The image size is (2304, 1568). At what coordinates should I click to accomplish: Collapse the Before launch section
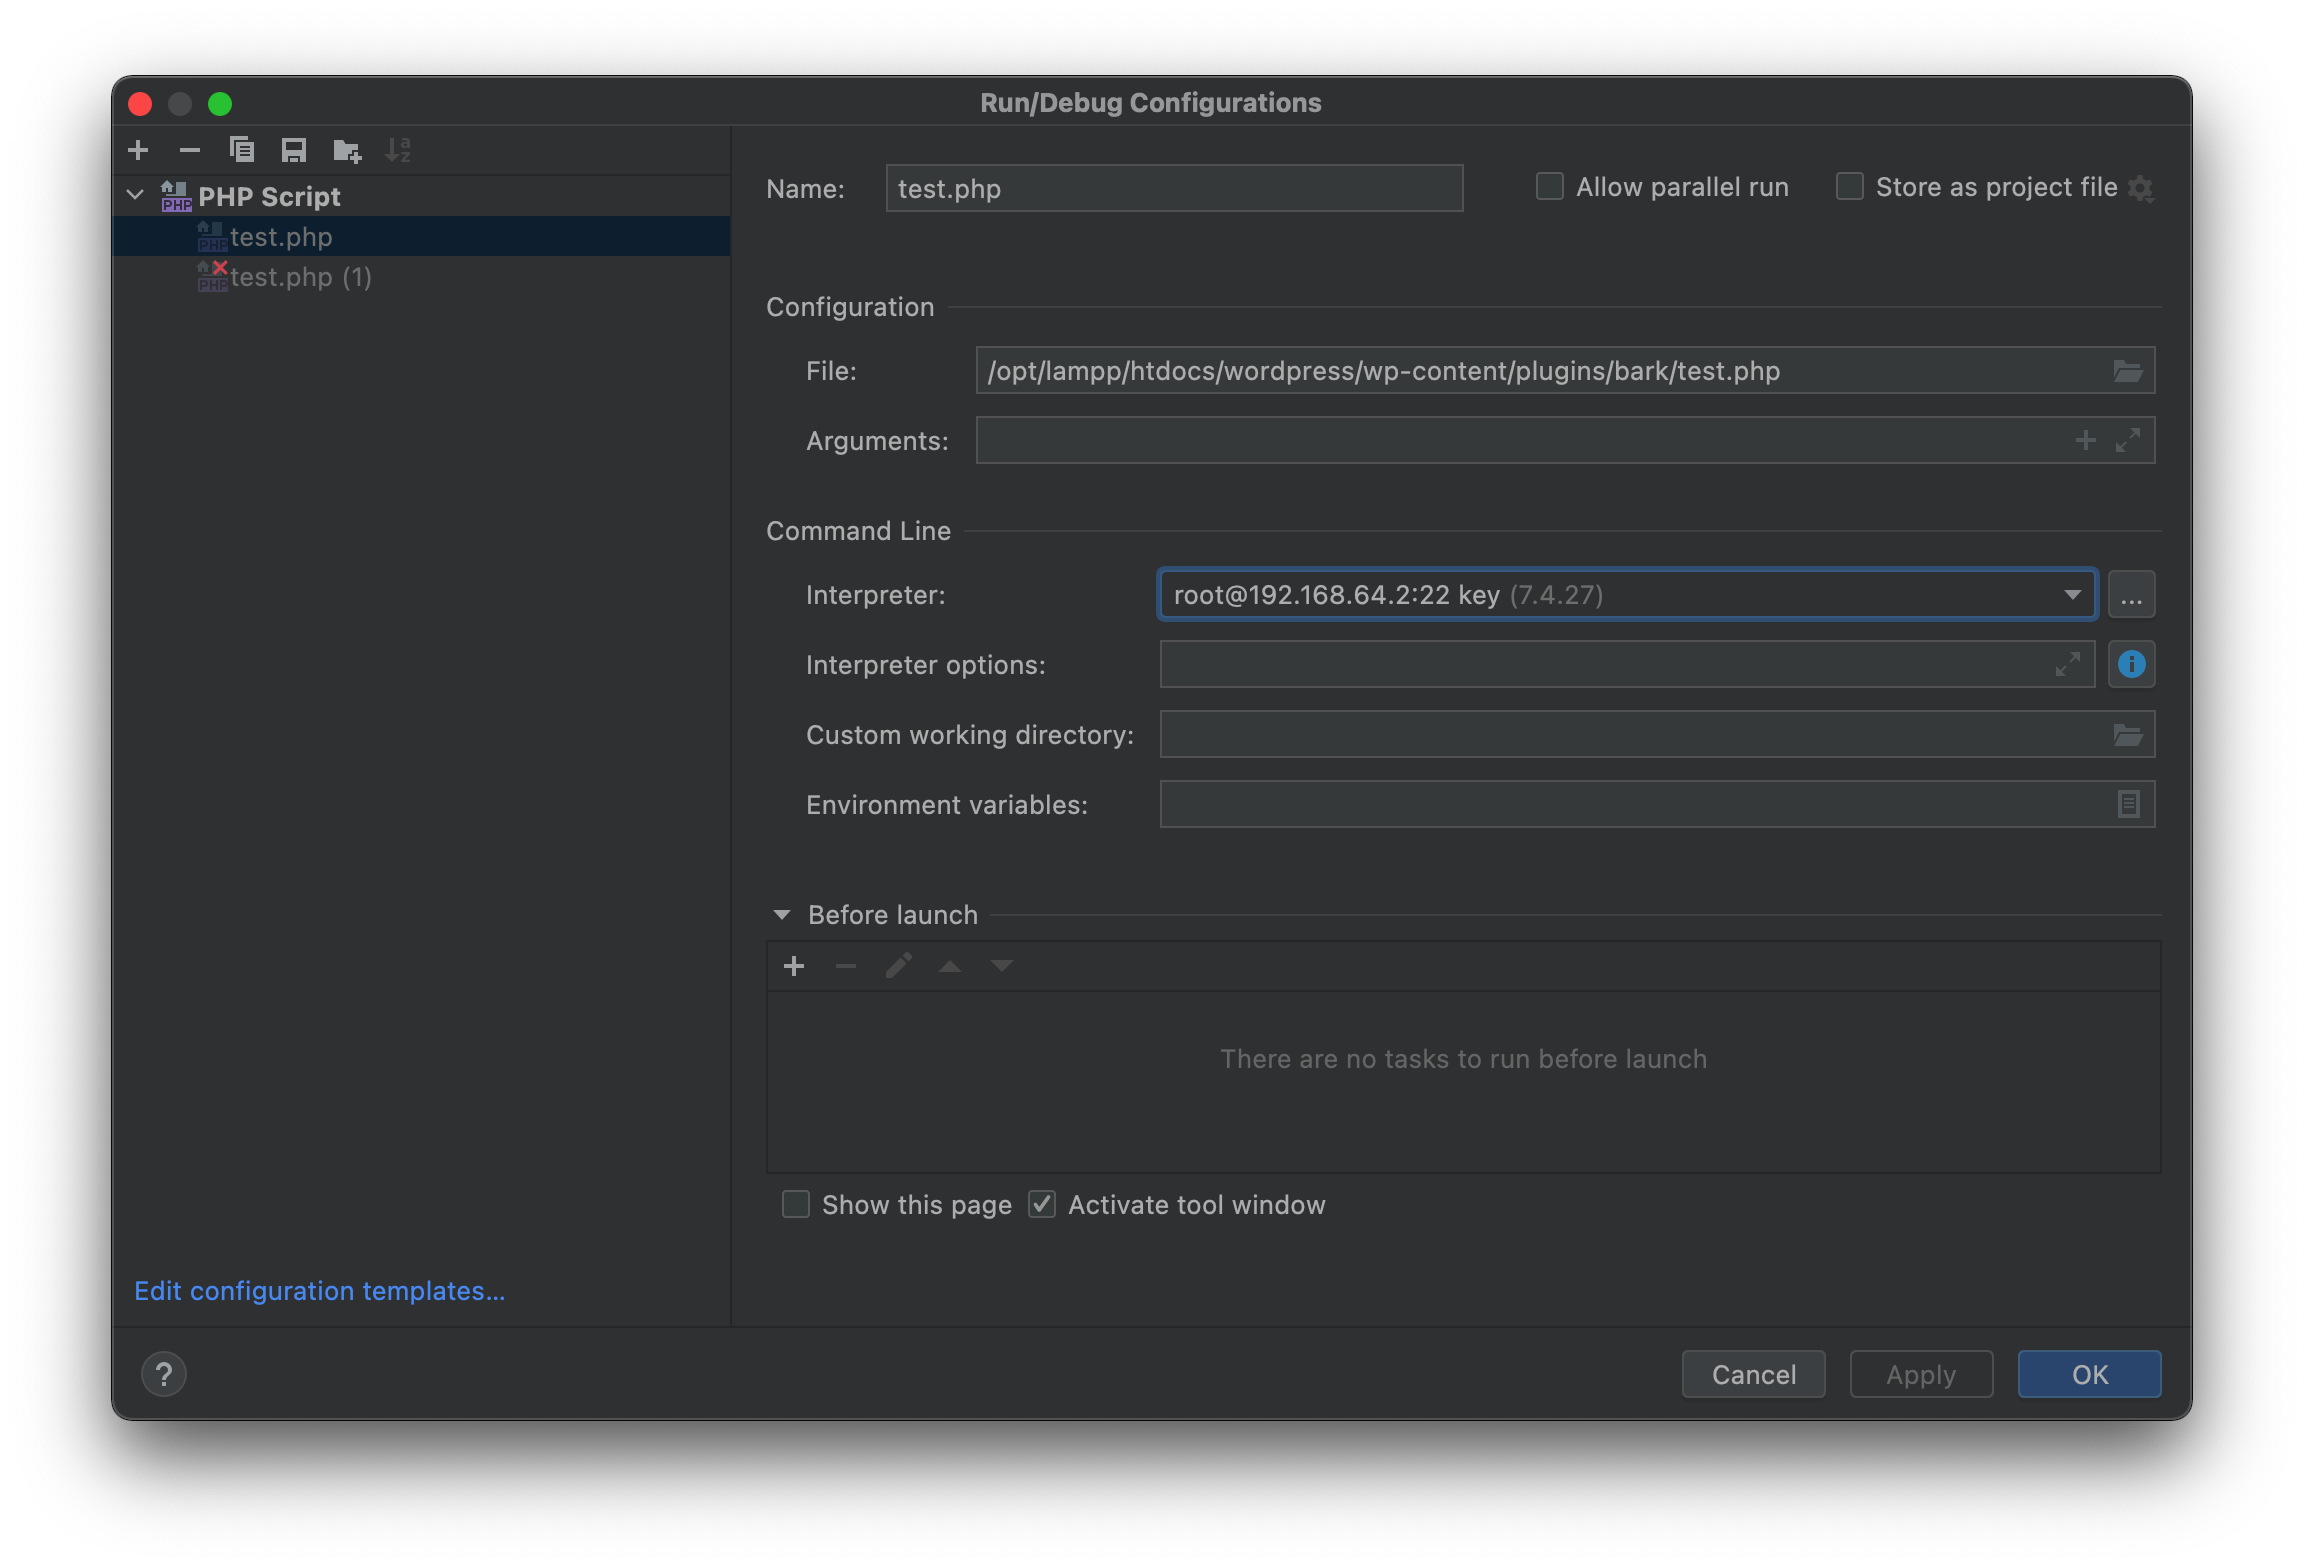[782, 915]
